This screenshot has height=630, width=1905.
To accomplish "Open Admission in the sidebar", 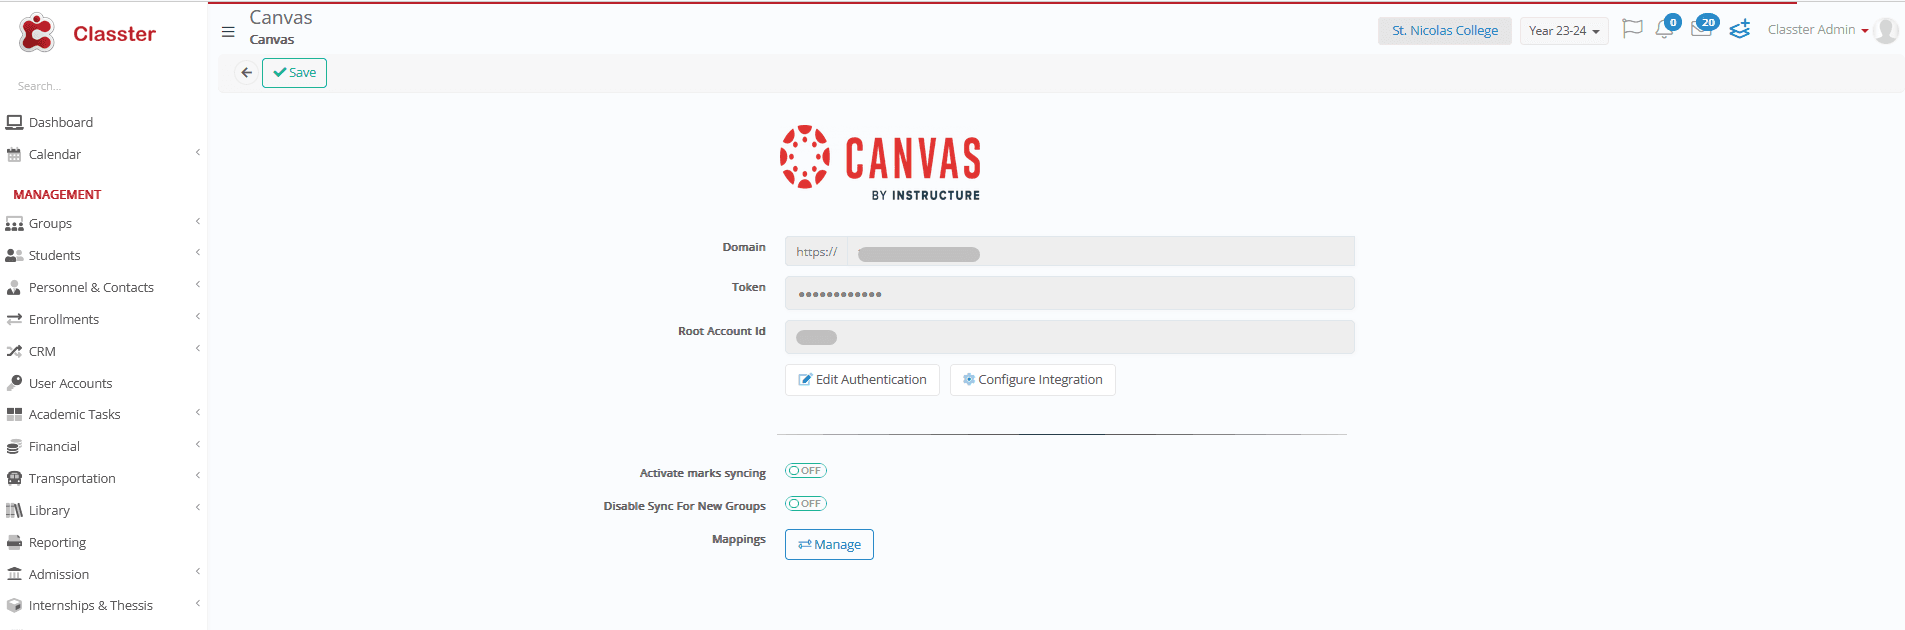I will point(59,575).
